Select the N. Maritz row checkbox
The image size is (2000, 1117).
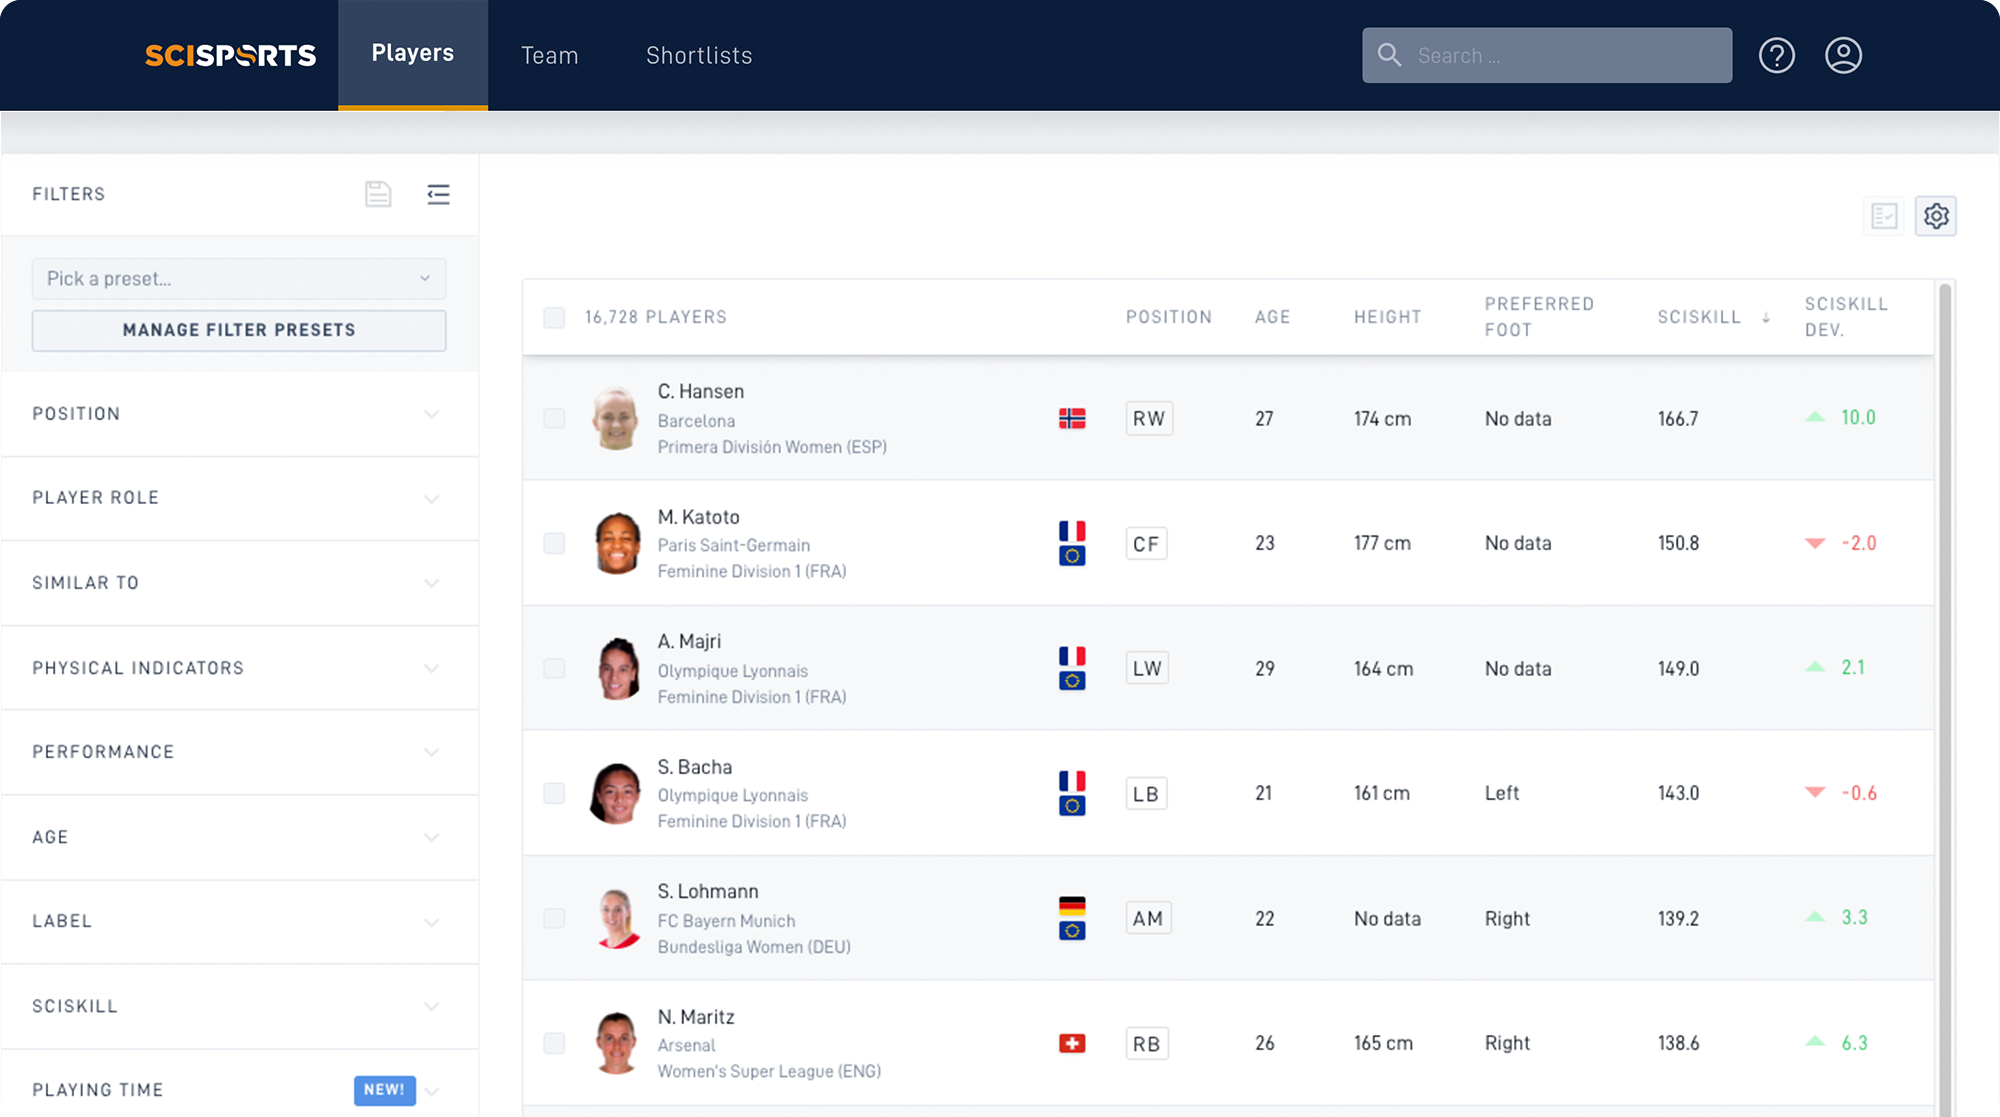coord(554,1043)
